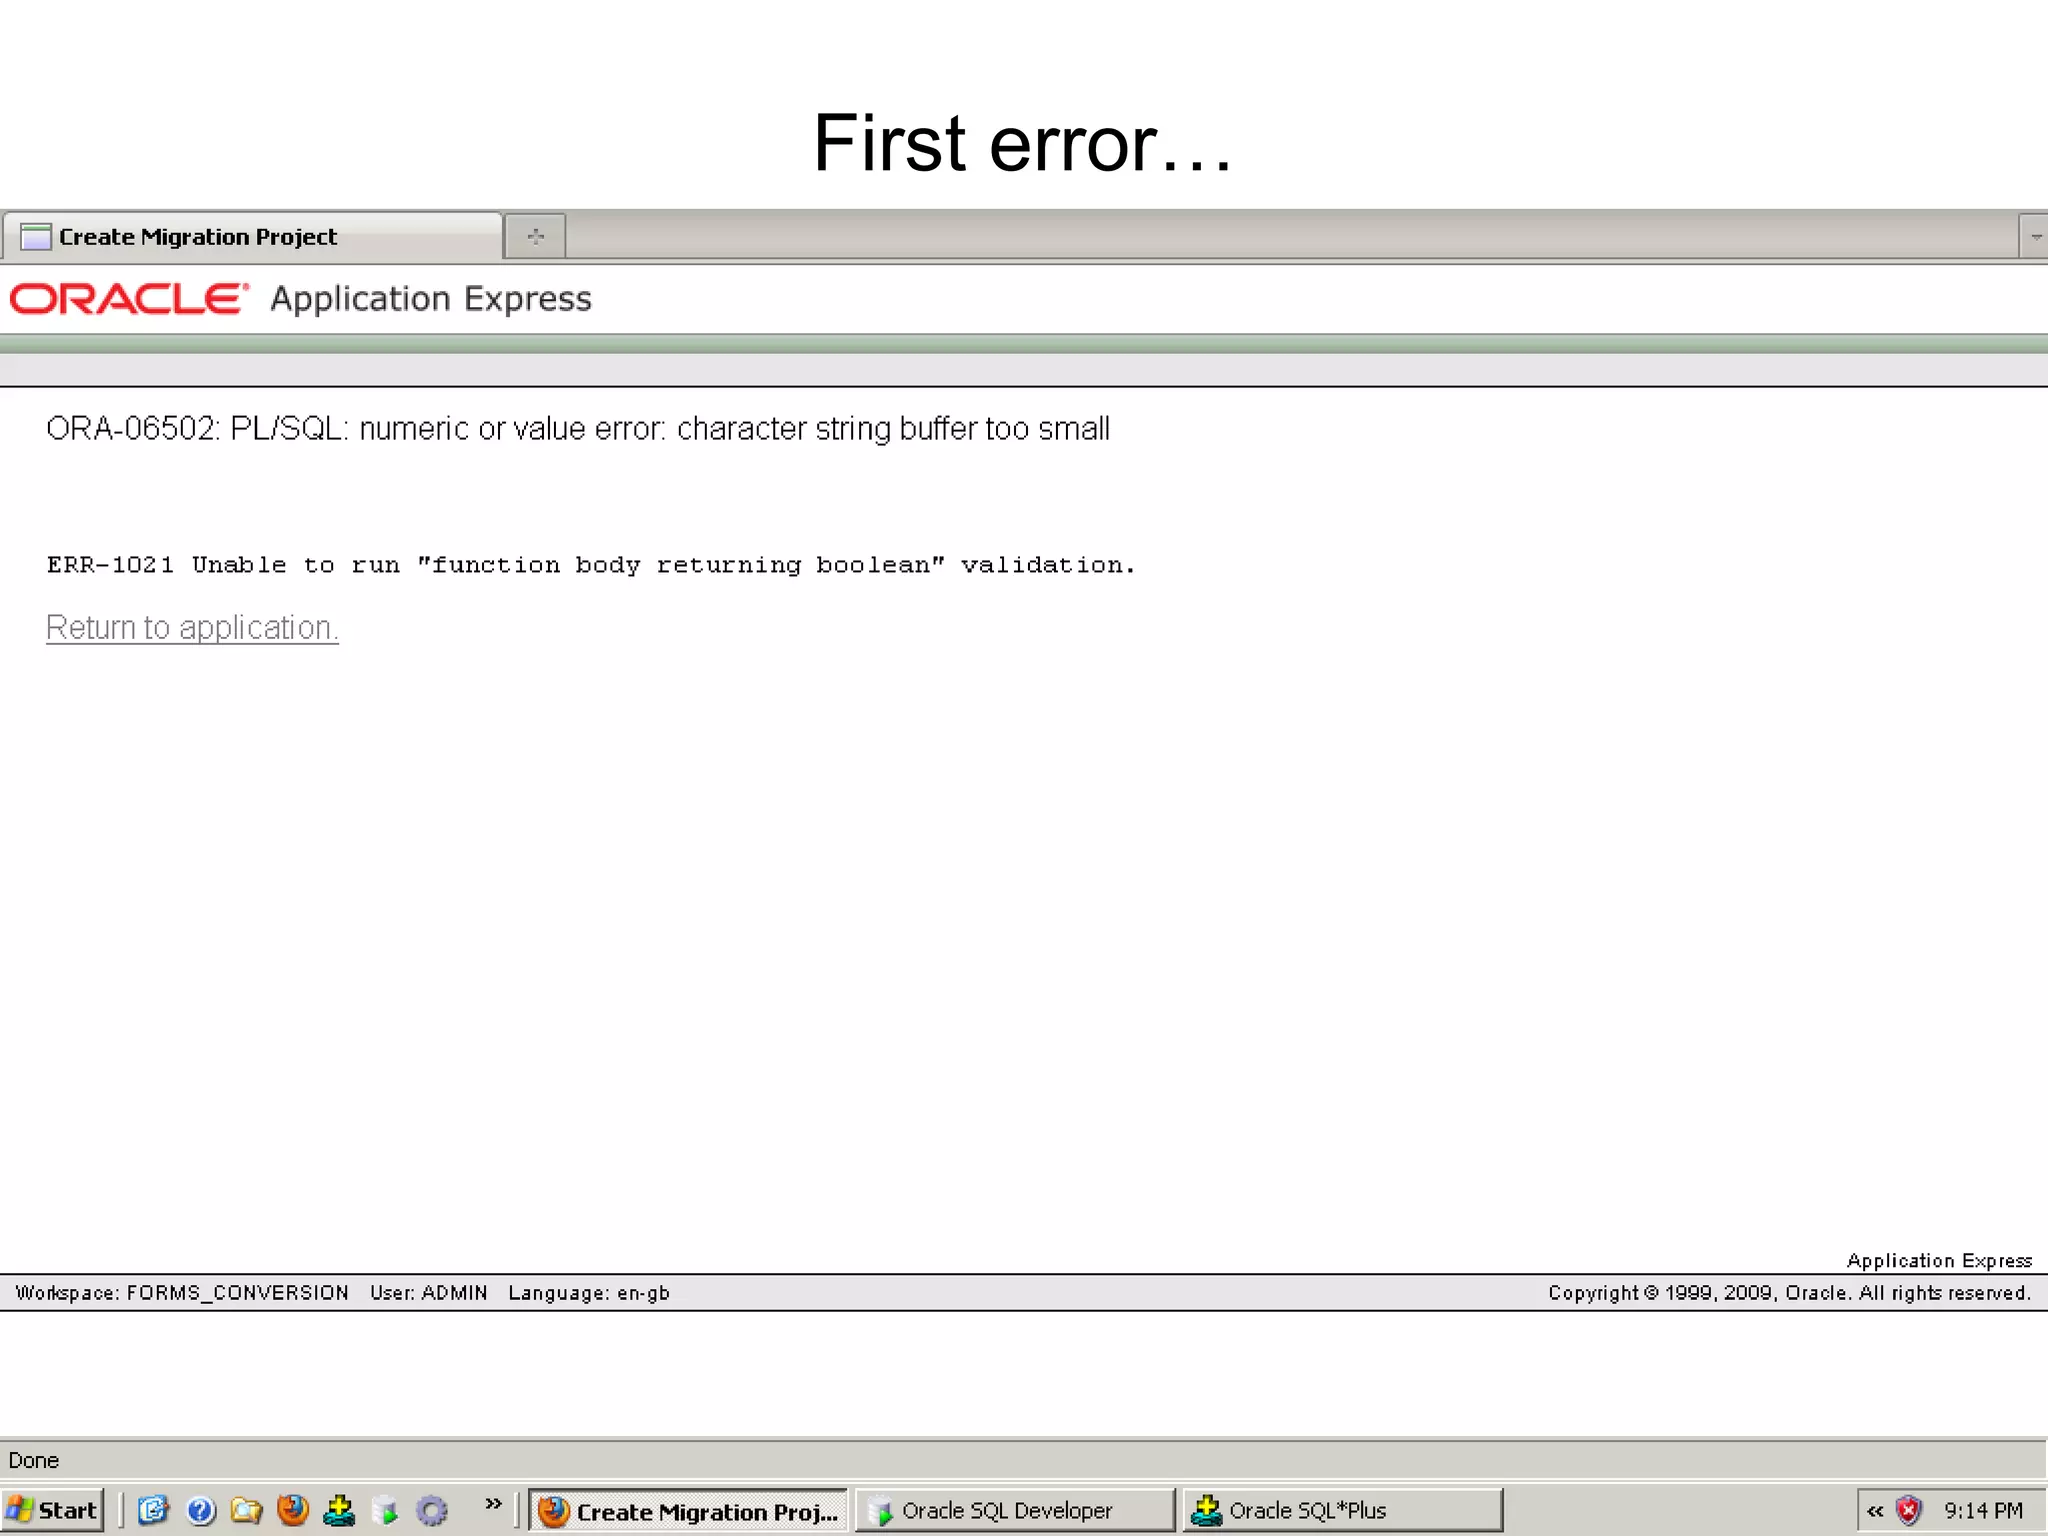
Task: Click the Oracle copyright notice text
Action: (x=1790, y=1292)
